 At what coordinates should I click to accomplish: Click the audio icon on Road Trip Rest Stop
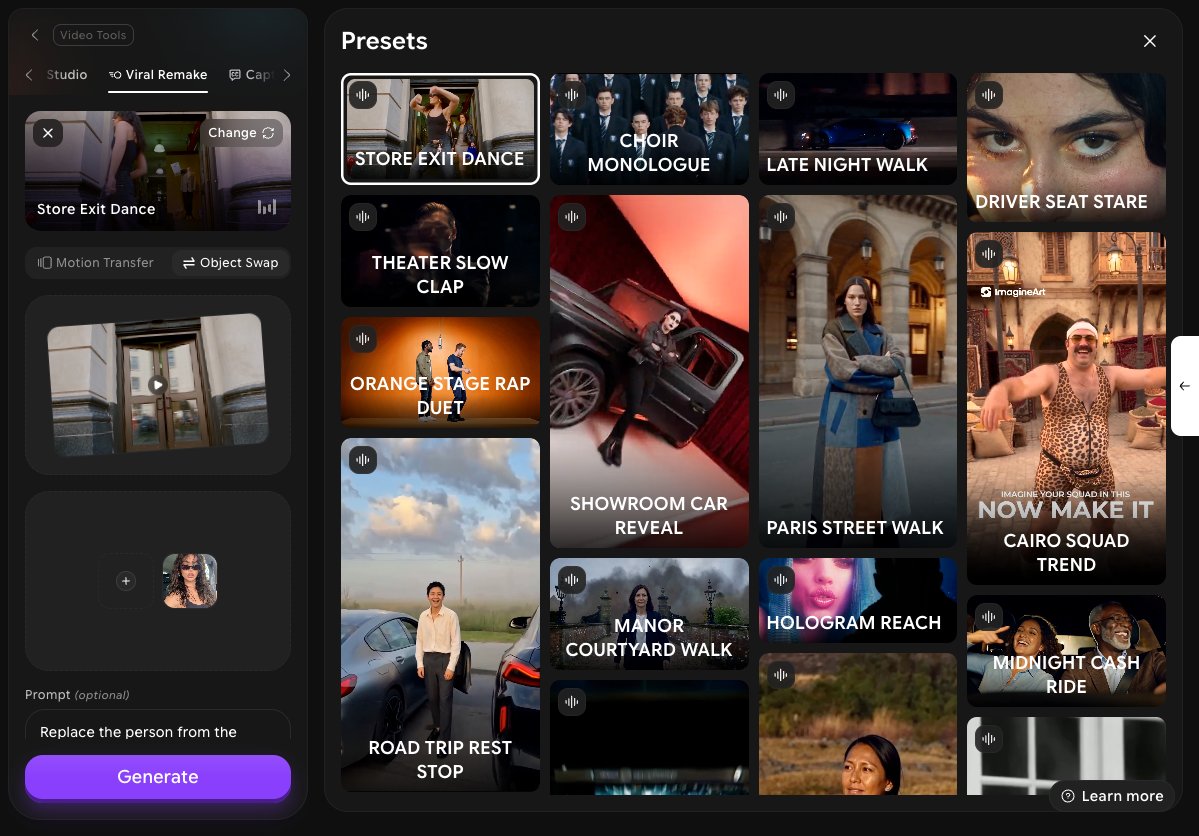(362, 460)
